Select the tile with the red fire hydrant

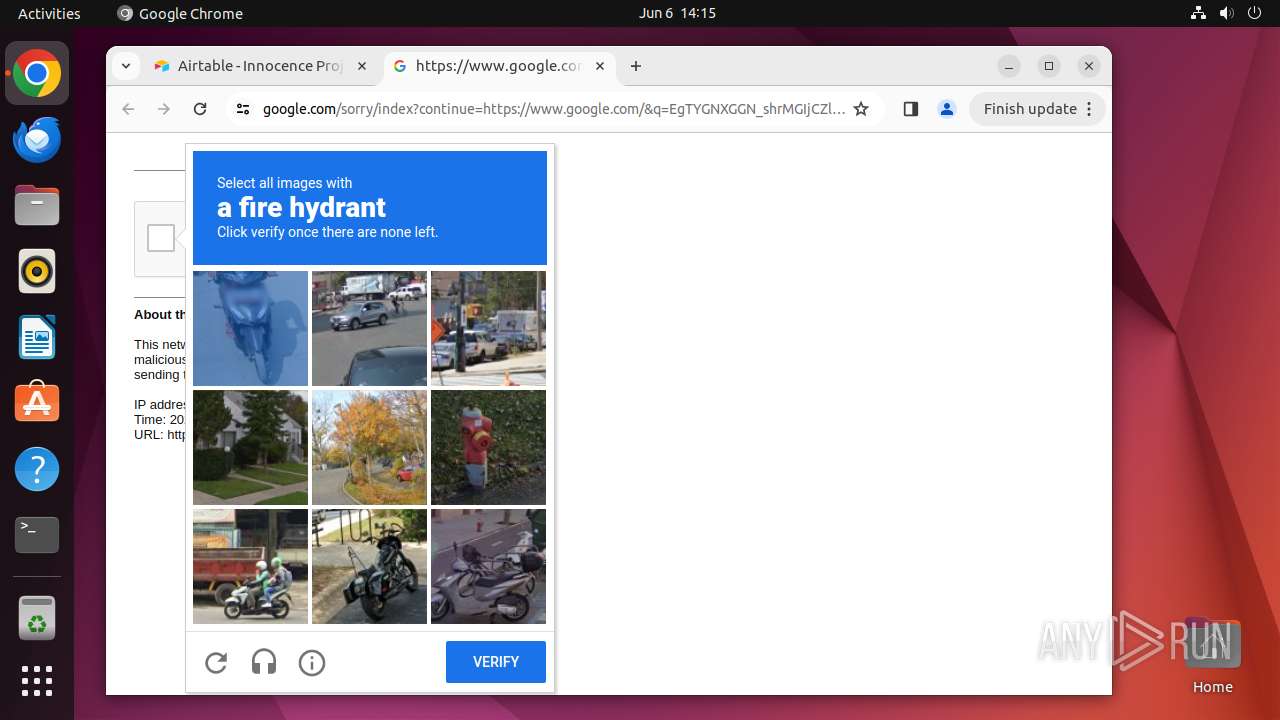[488, 447]
